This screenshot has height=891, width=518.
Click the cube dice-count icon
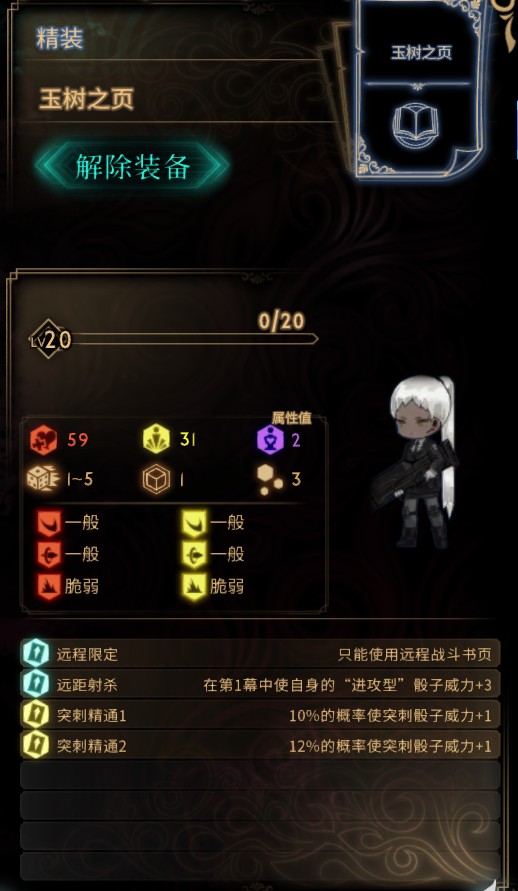[156, 480]
